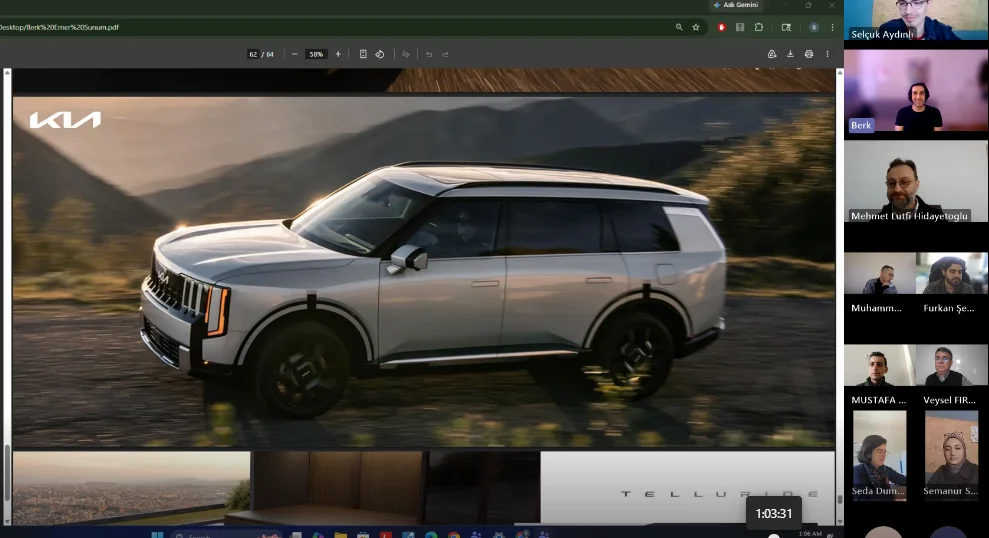The image size is (989, 538).
Task: Select Furkan Şe... participant video tile
Action: [952, 274]
